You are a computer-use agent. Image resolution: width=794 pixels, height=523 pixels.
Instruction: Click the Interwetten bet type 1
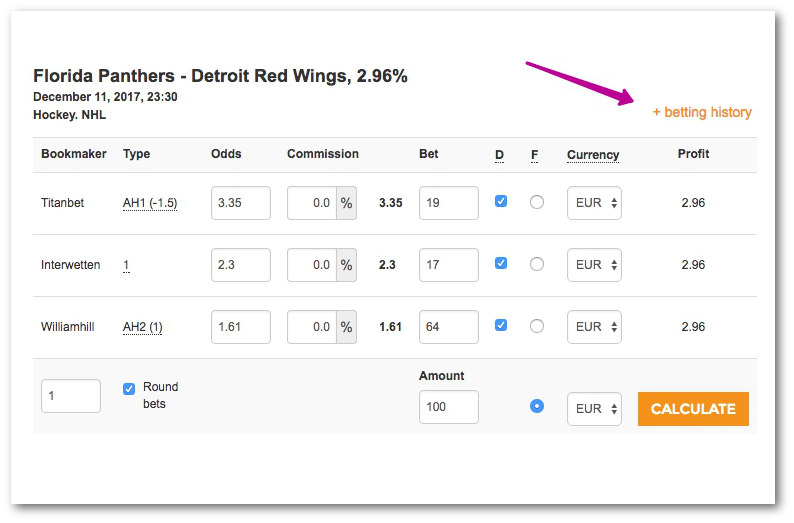pyautogui.click(x=126, y=265)
